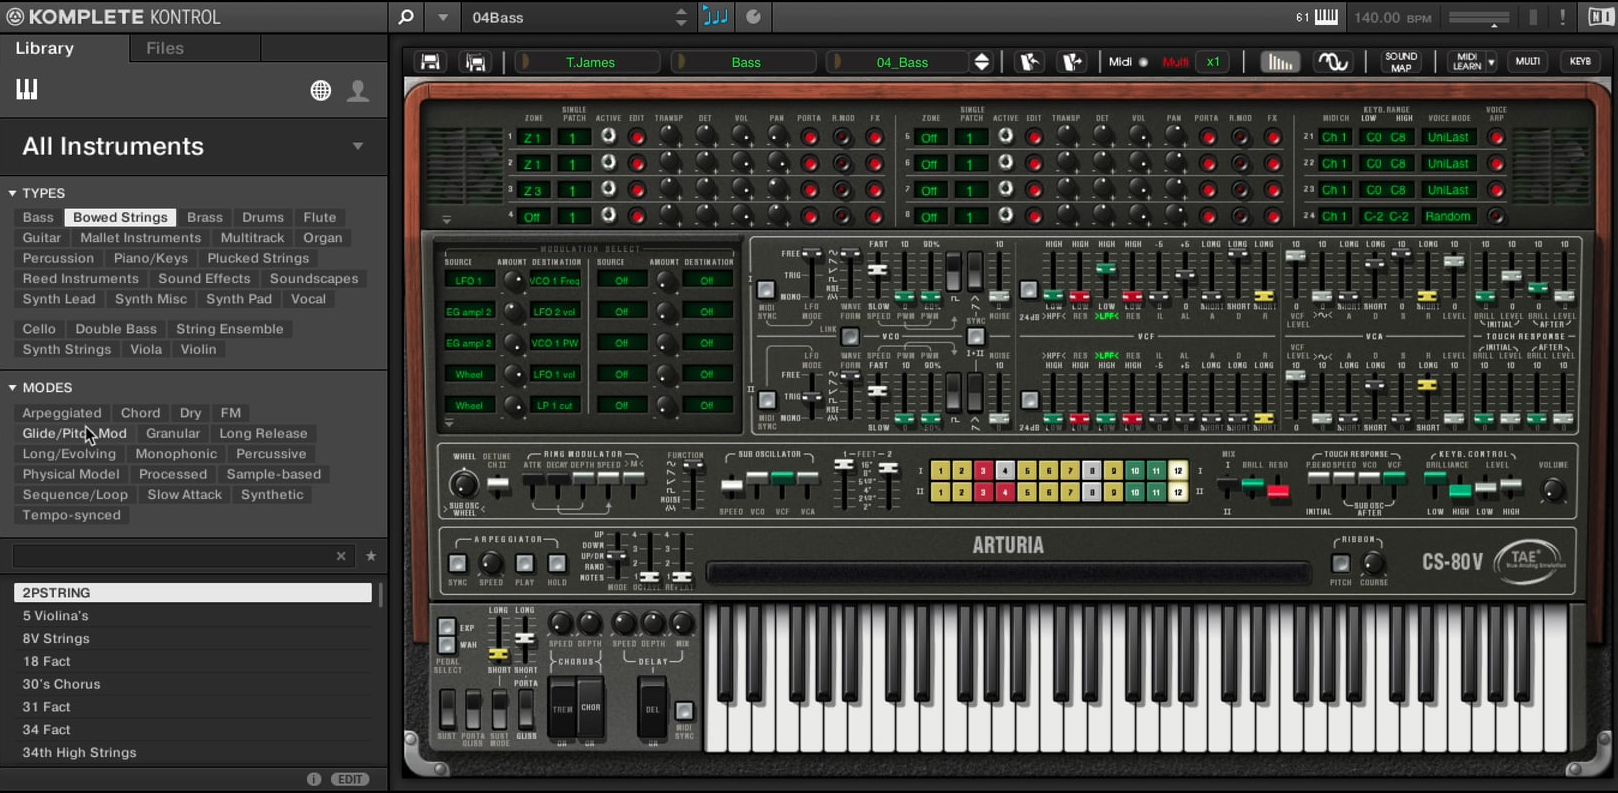Toggle the EXP pedal select button
Image resolution: width=1618 pixels, height=793 pixels.
446,627
